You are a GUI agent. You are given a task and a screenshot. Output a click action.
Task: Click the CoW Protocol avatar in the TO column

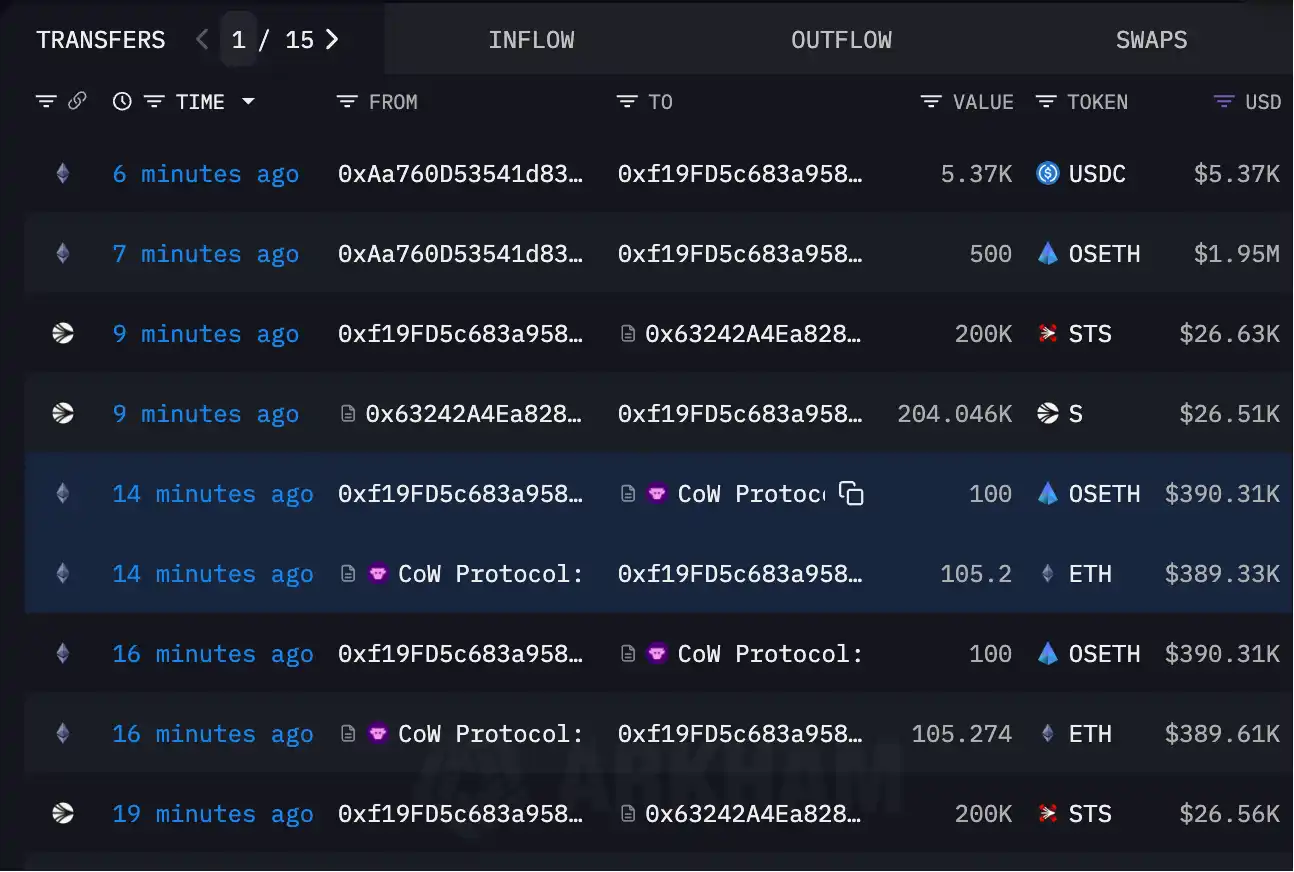coord(658,493)
